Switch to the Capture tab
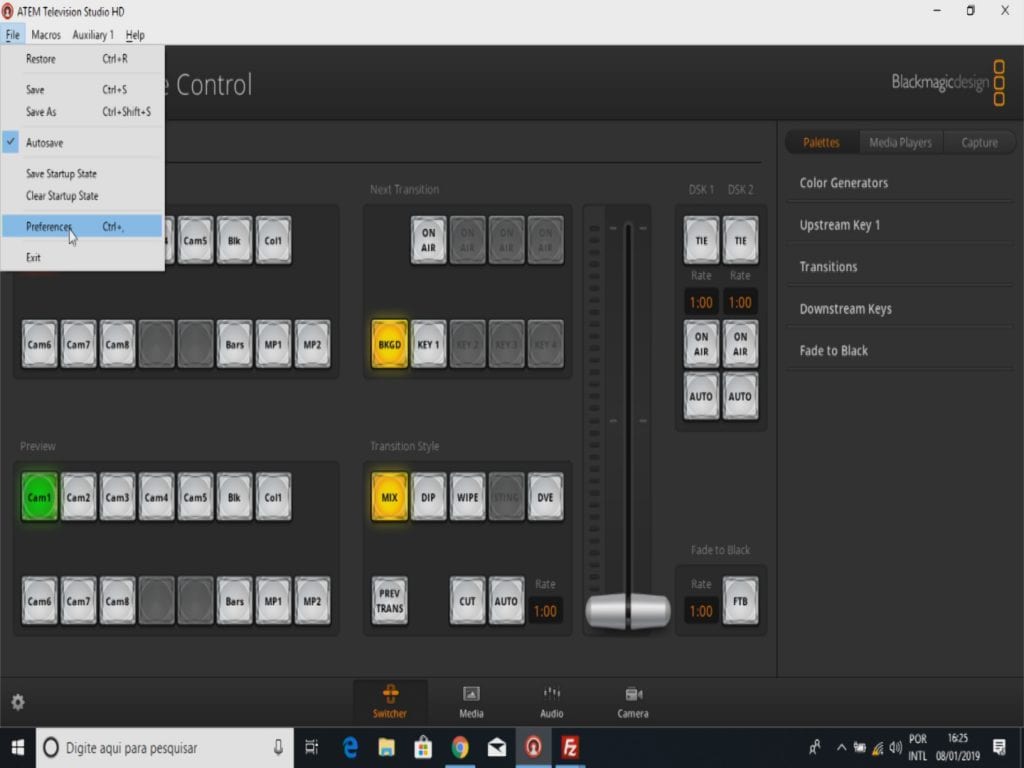This screenshot has width=1024, height=768. [x=979, y=142]
